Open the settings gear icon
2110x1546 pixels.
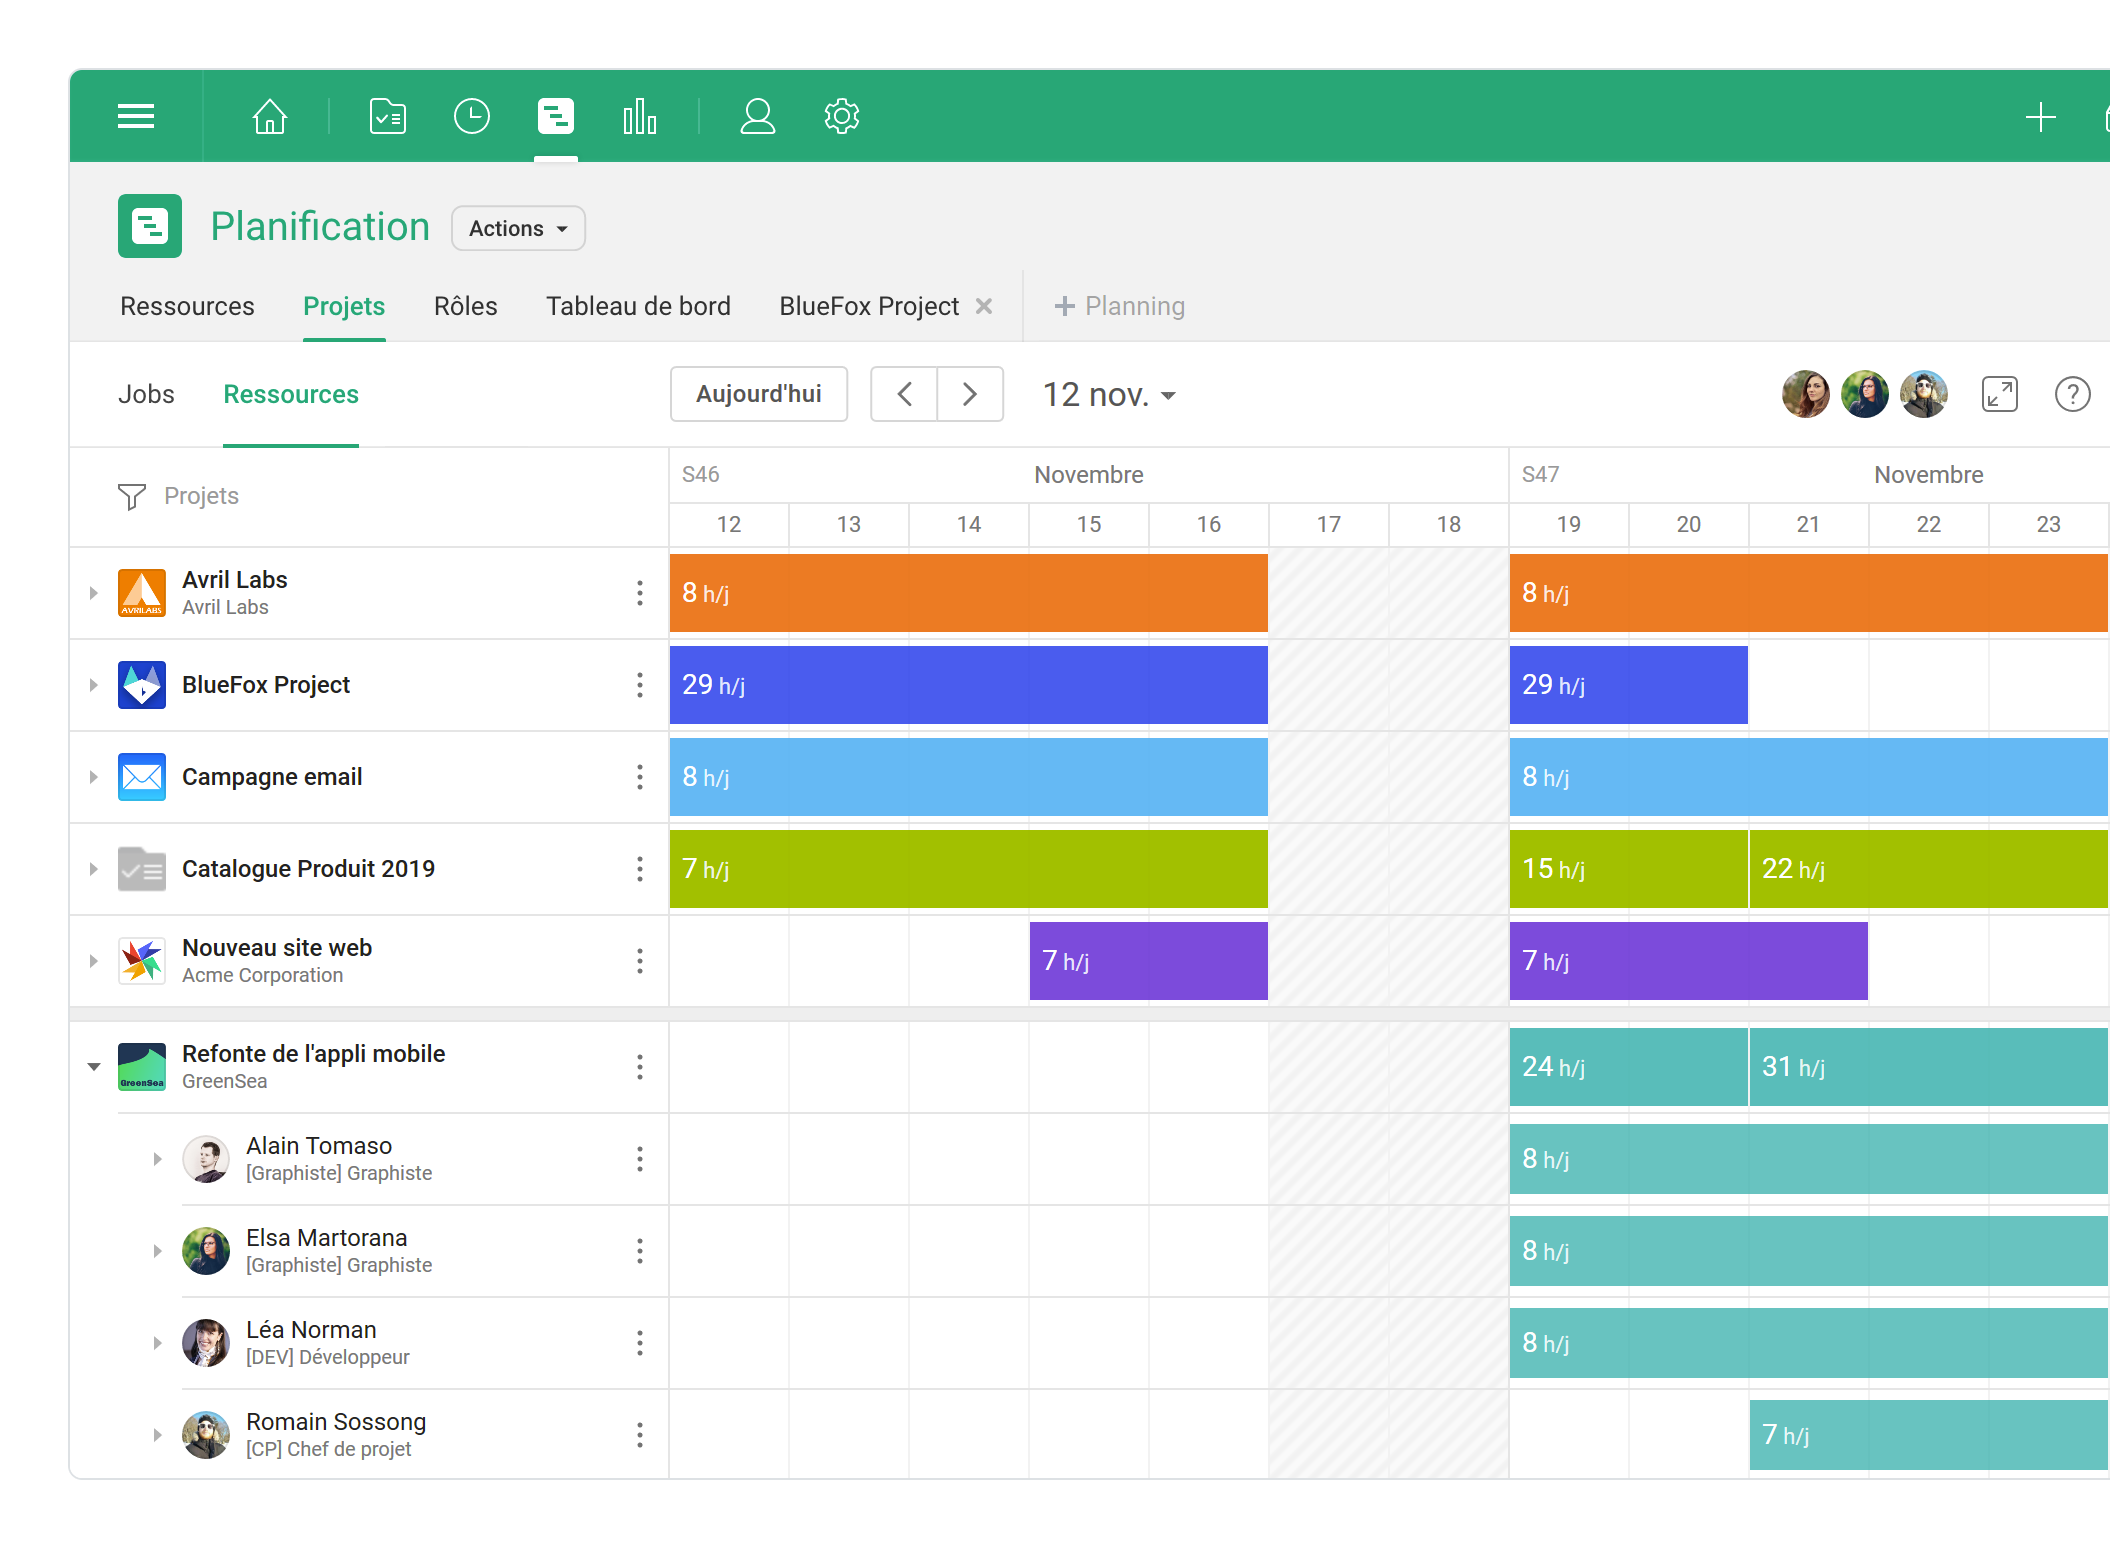point(842,116)
